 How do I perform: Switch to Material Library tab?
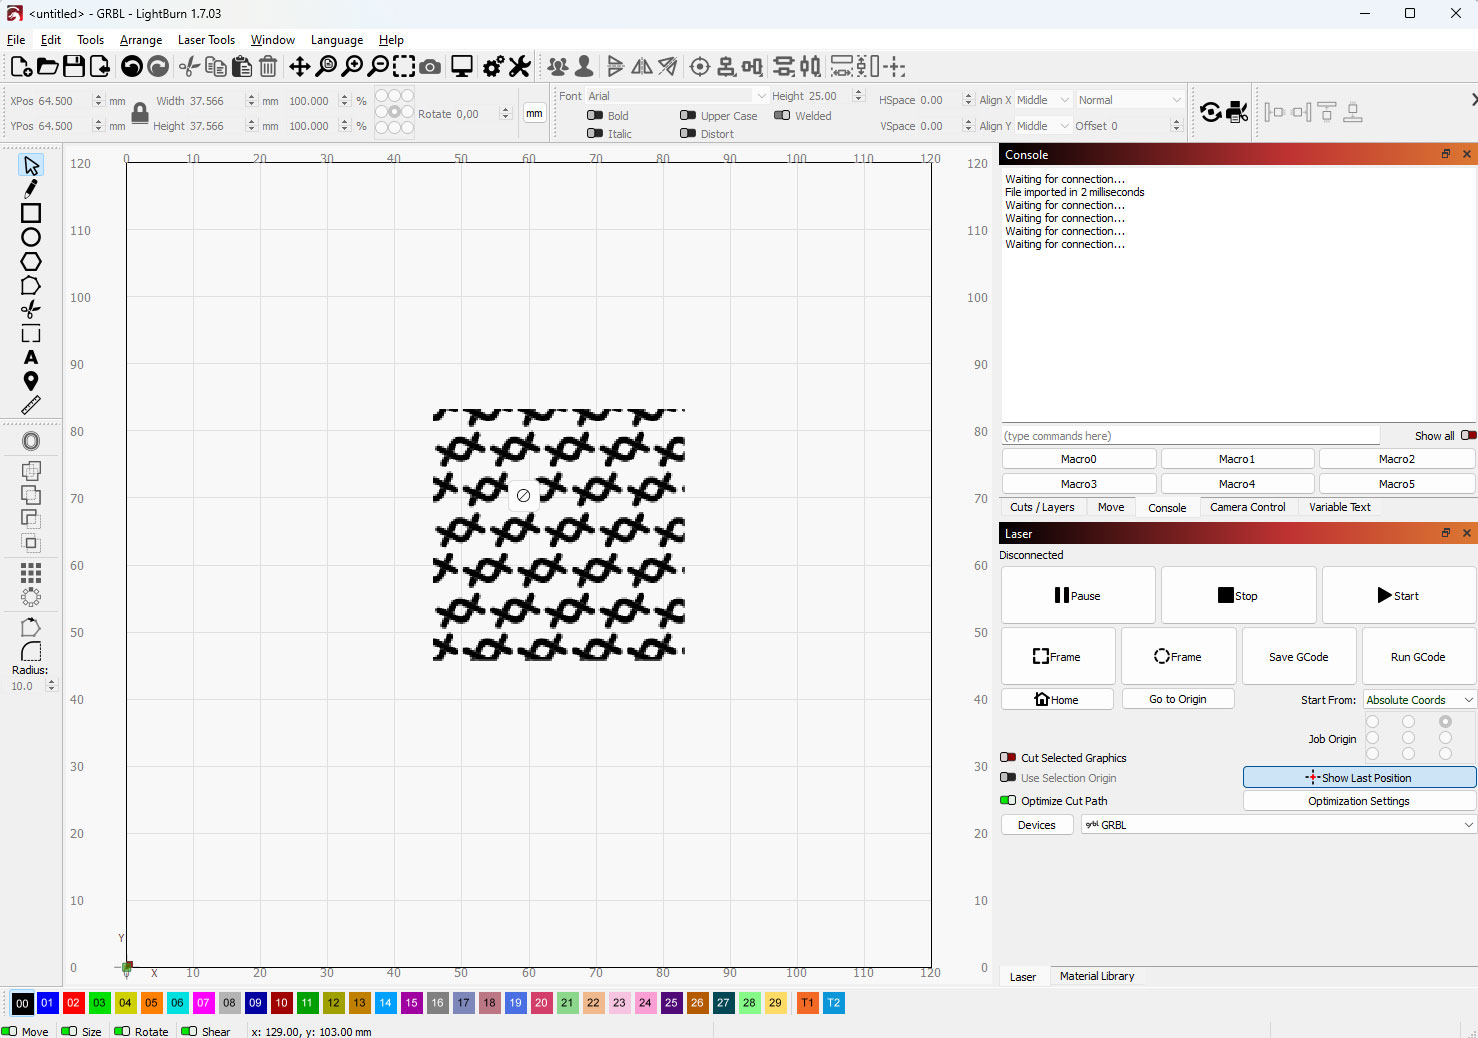[1096, 976]
